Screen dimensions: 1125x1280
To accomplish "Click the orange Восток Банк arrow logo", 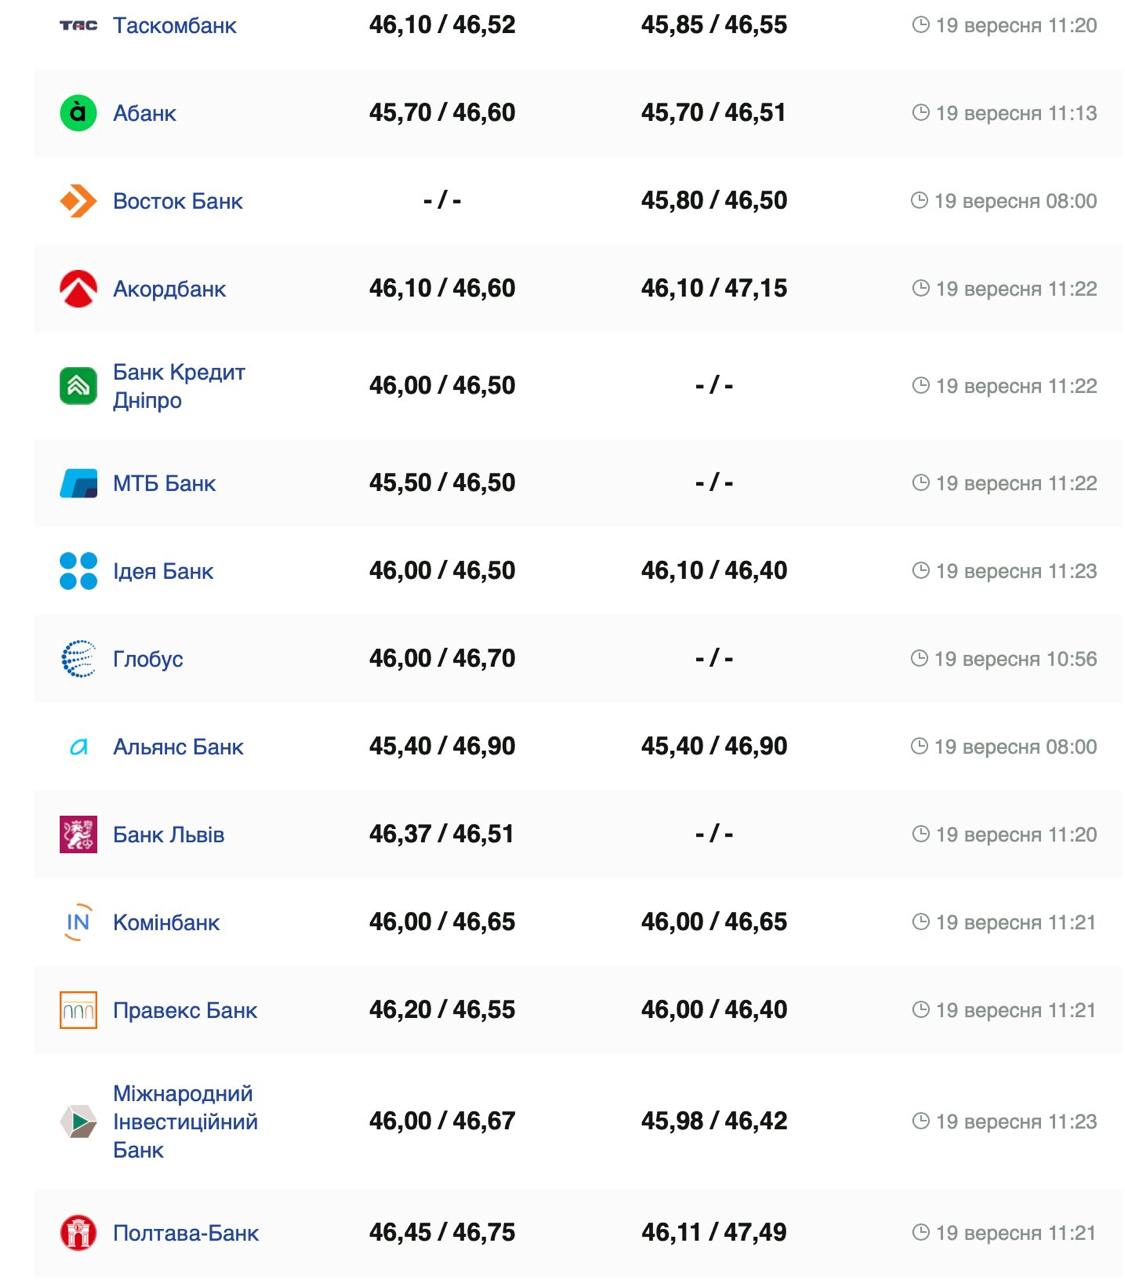I will tap(78, 201).
